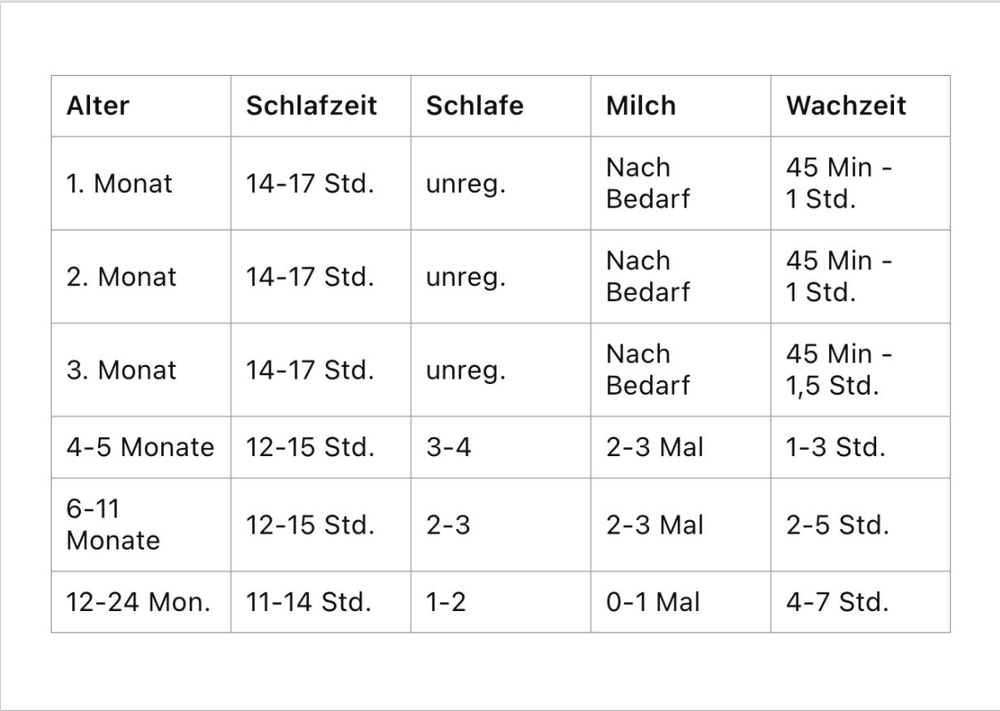Click the "12-24 Mon." cell
Screen dimensions: 1000x711
point(139,602)
